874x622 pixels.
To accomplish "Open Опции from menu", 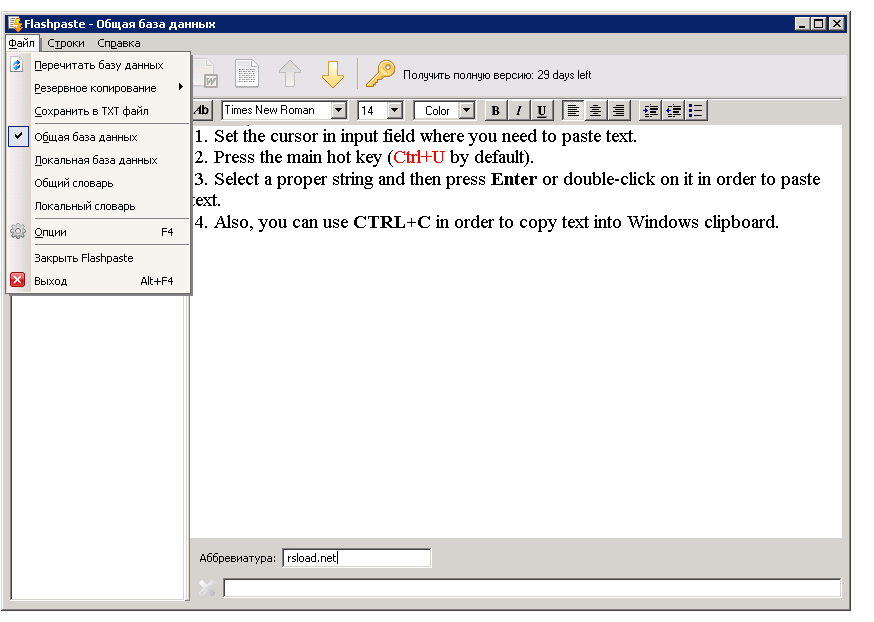I will [x=99, y=232].
